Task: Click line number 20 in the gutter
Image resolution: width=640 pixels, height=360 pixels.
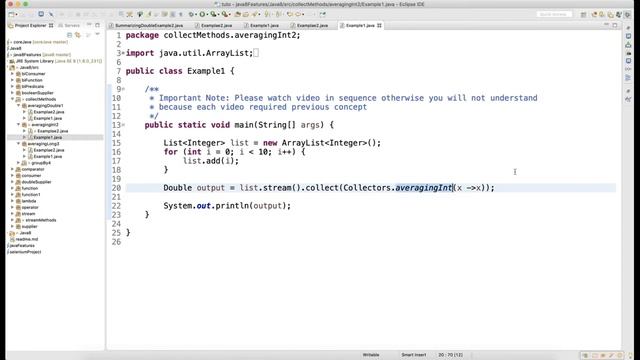Action: (x=116, y=188)
